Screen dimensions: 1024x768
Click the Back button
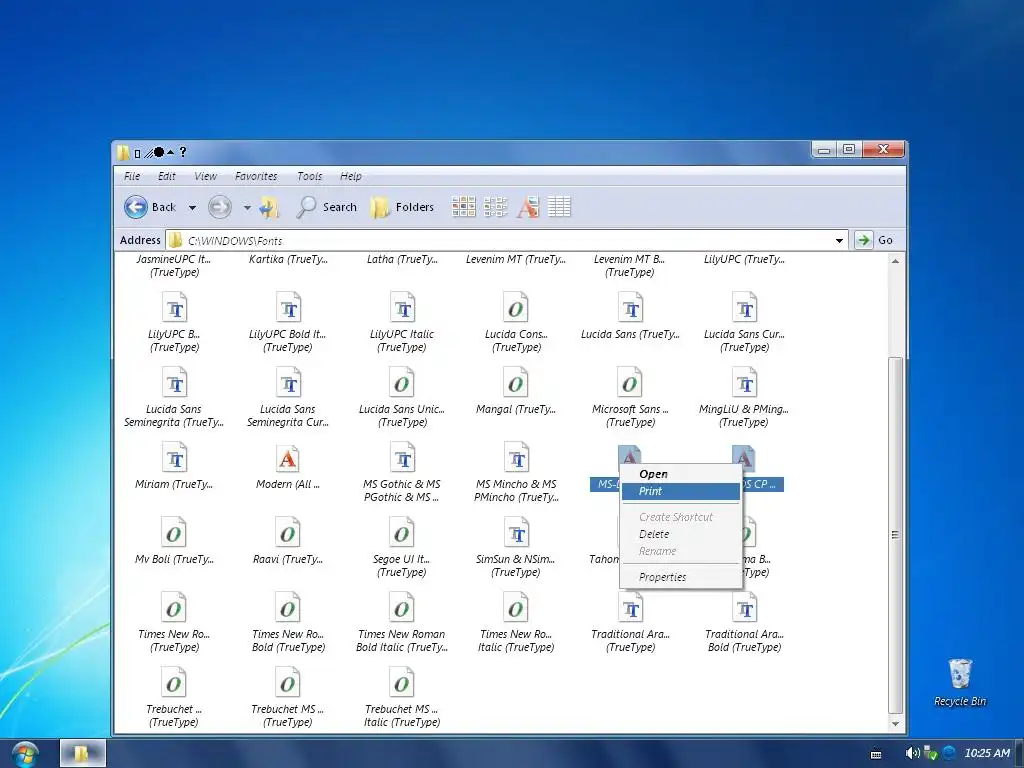(x=150, y=207)
